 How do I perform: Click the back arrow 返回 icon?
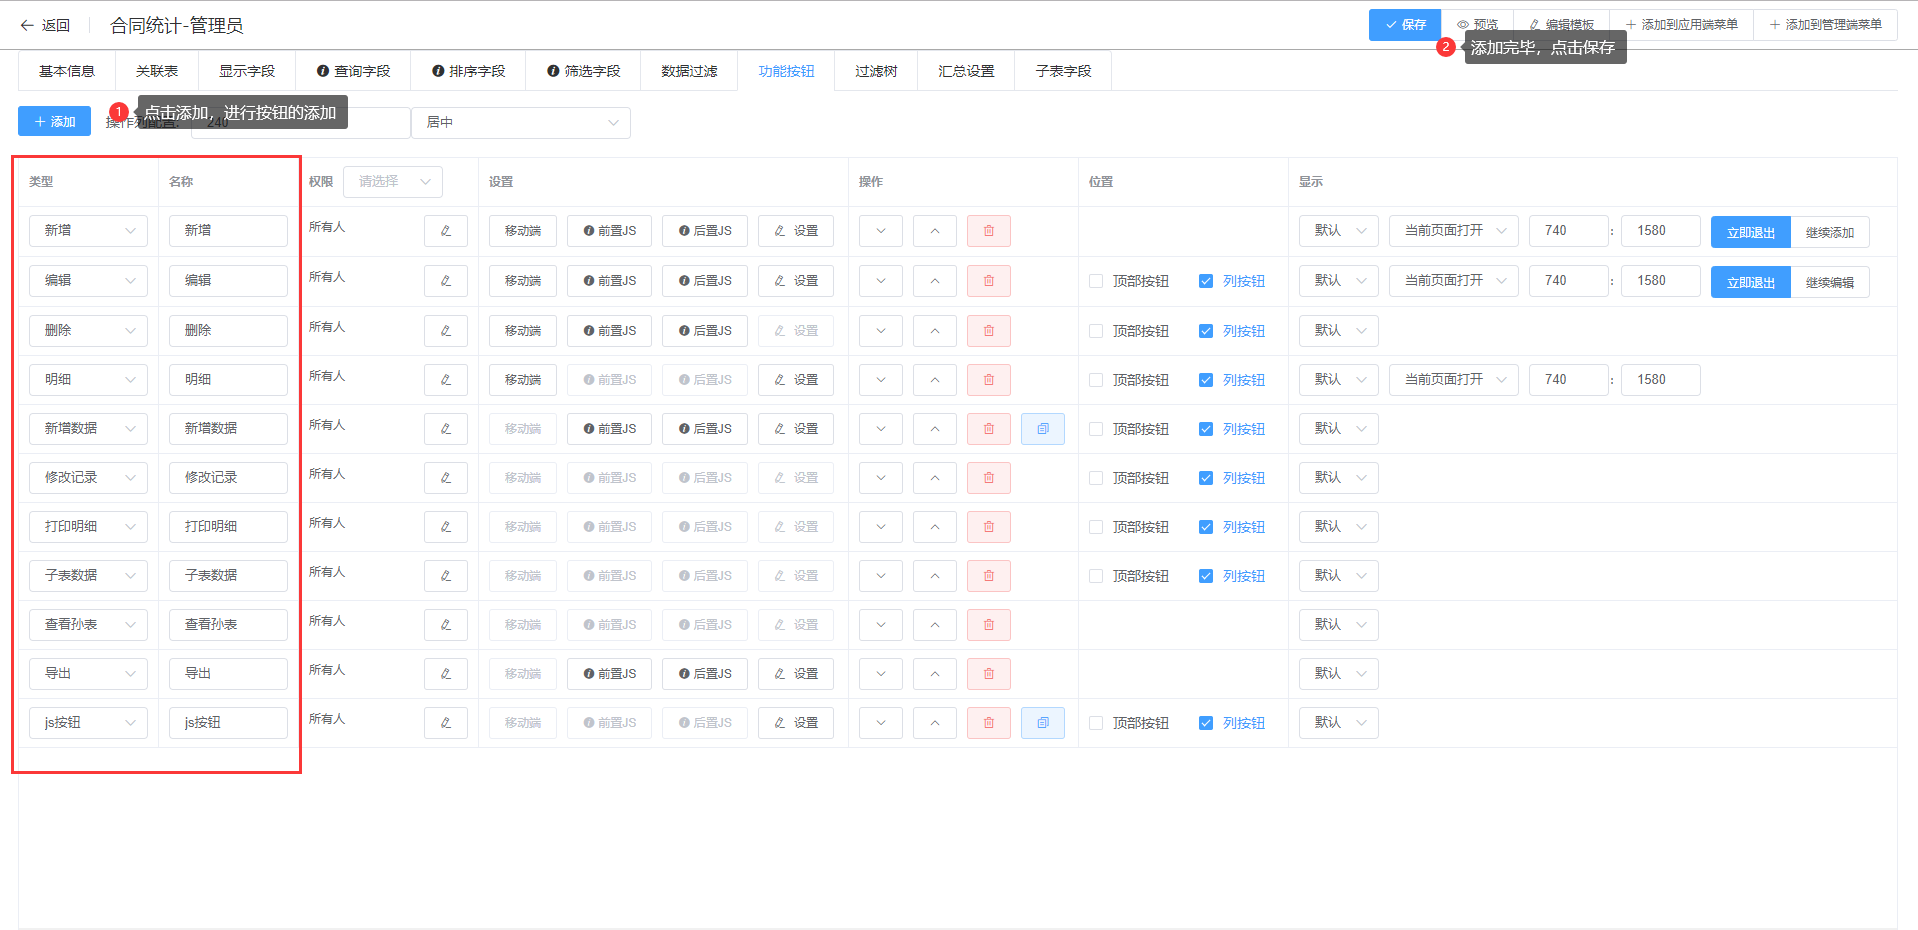pyautogui.click(x=27, y=25)
